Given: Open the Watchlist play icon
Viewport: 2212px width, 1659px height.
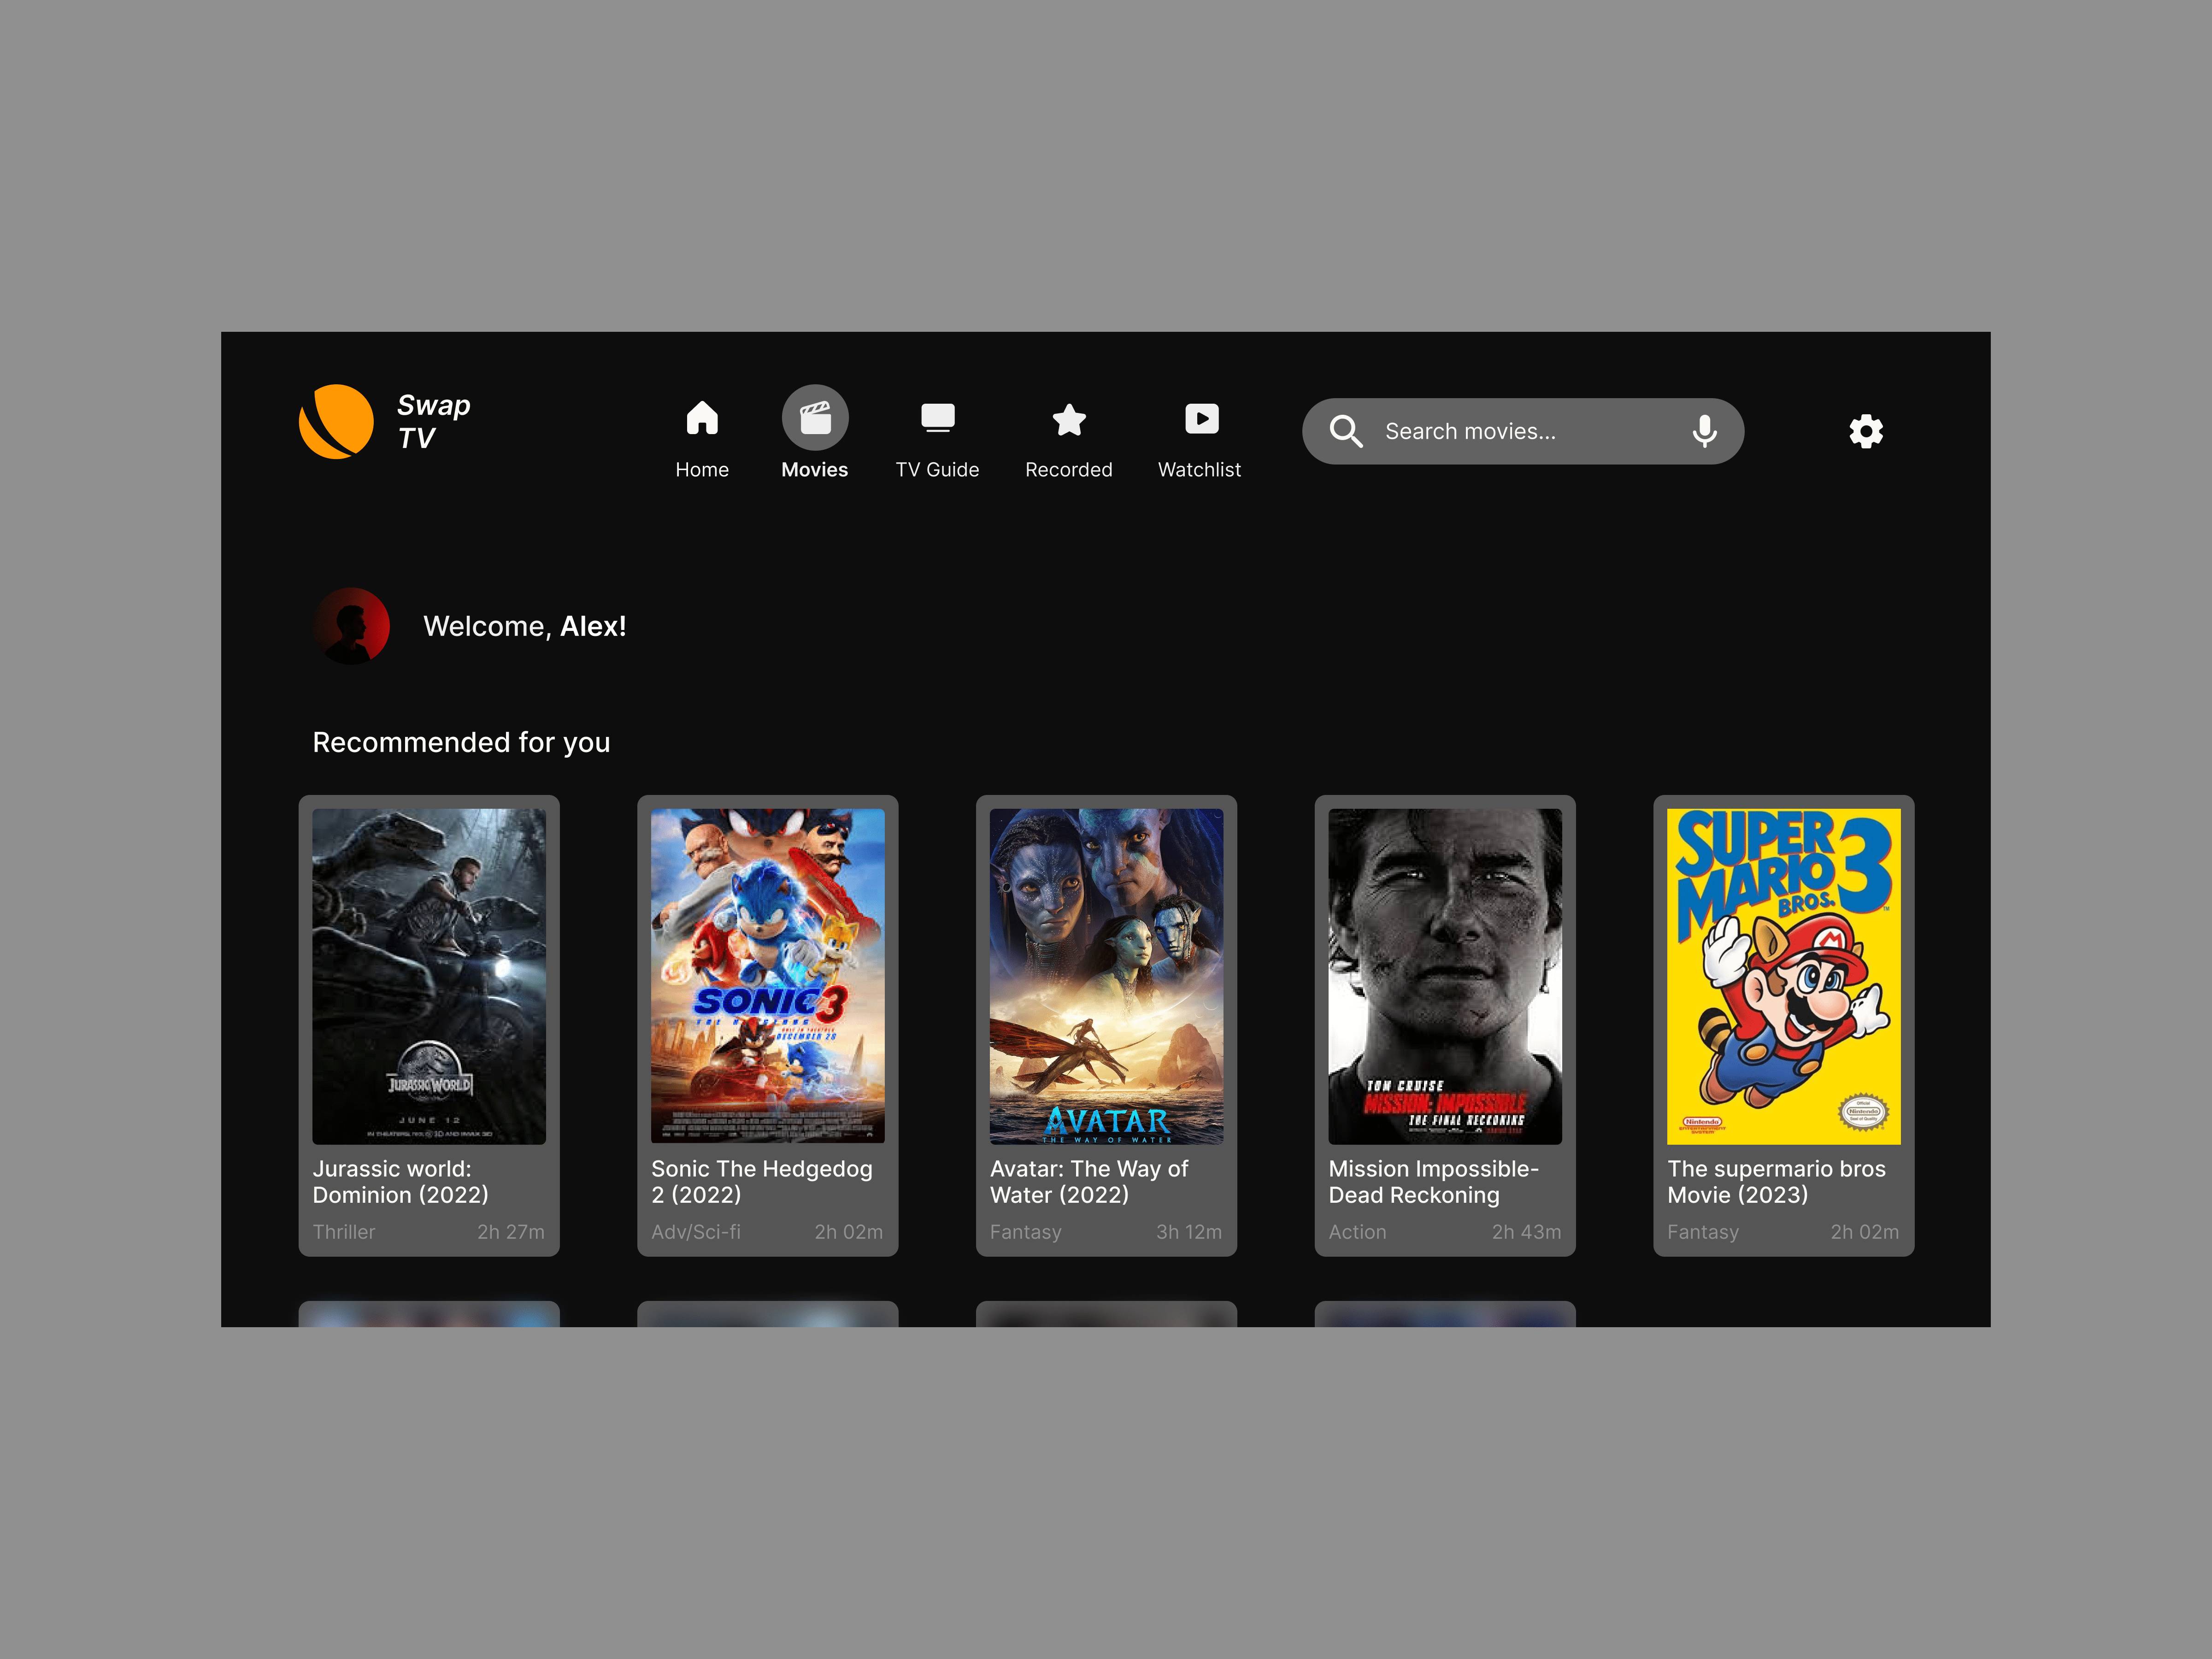Looking at the screenshot, I should click(1201, 418).
